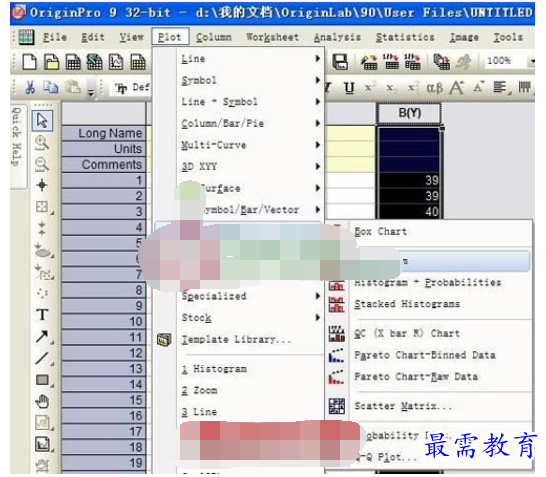Open the Analysis menu
This screenshot has height=477, width=546.
pyautogui.click(x=337, y=37)
